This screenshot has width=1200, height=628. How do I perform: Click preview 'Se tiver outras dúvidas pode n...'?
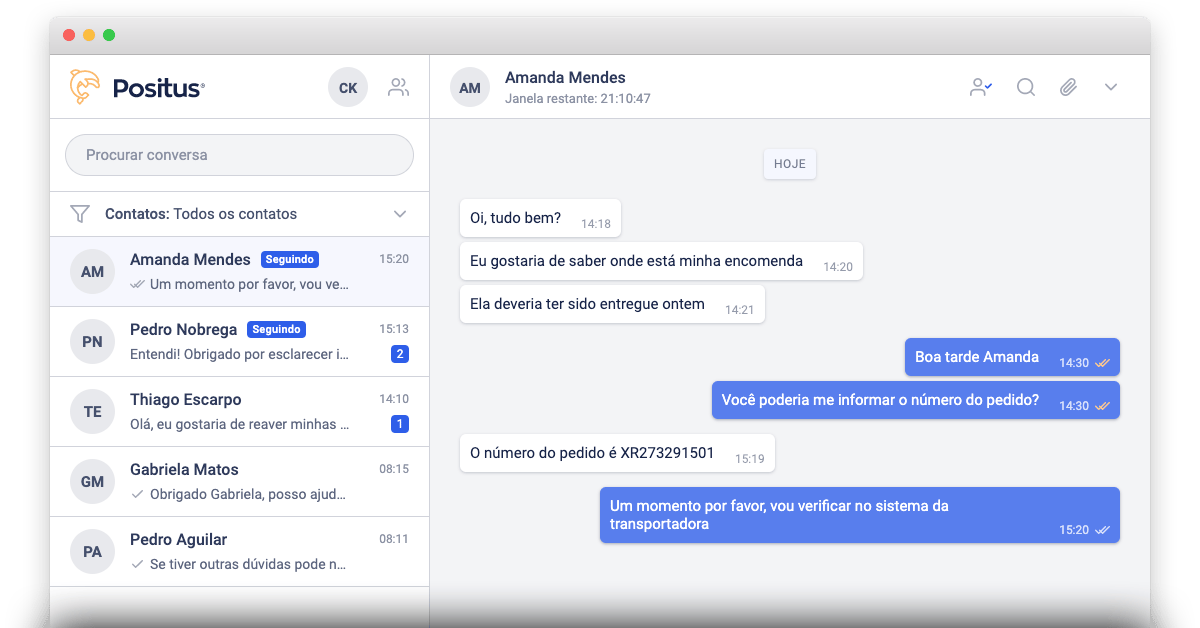(x=247, y=564)
